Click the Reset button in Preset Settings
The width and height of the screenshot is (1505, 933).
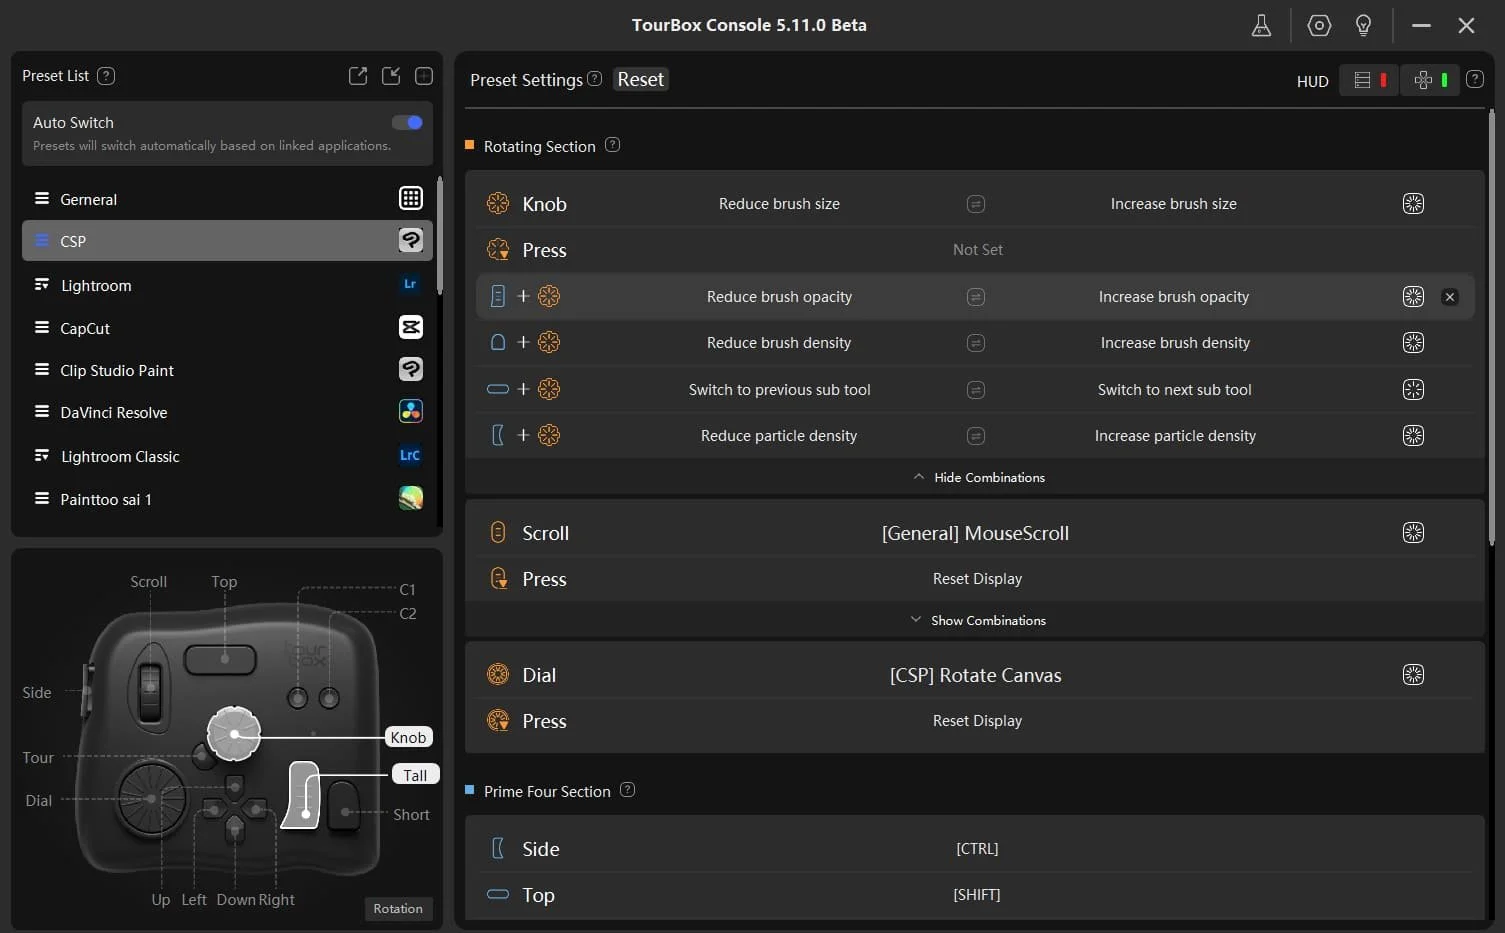640,79
